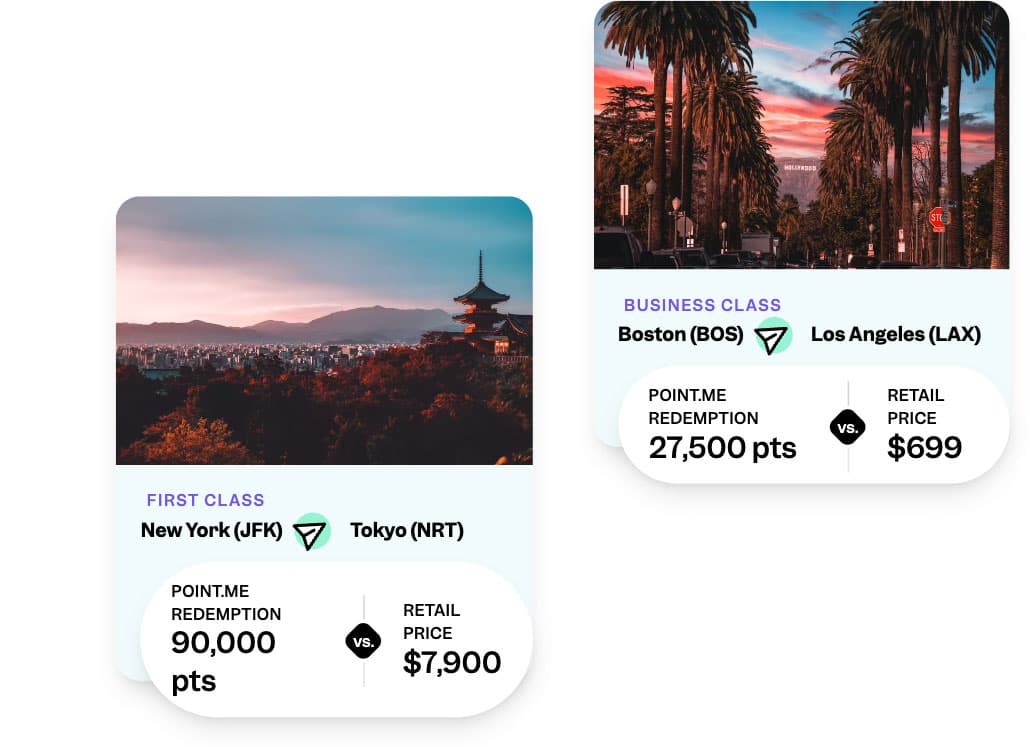Click Tokyo (NRT) destination text
Viewport: 1030px width, 747px height.
[407, 530]
